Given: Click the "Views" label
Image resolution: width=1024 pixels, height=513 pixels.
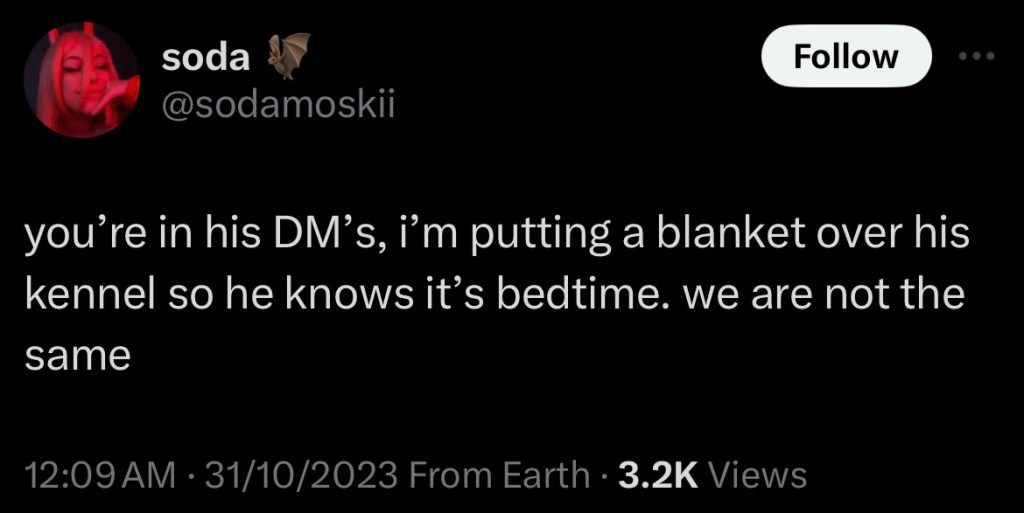Looking at the screenshot, I should (x=757, y=475).
